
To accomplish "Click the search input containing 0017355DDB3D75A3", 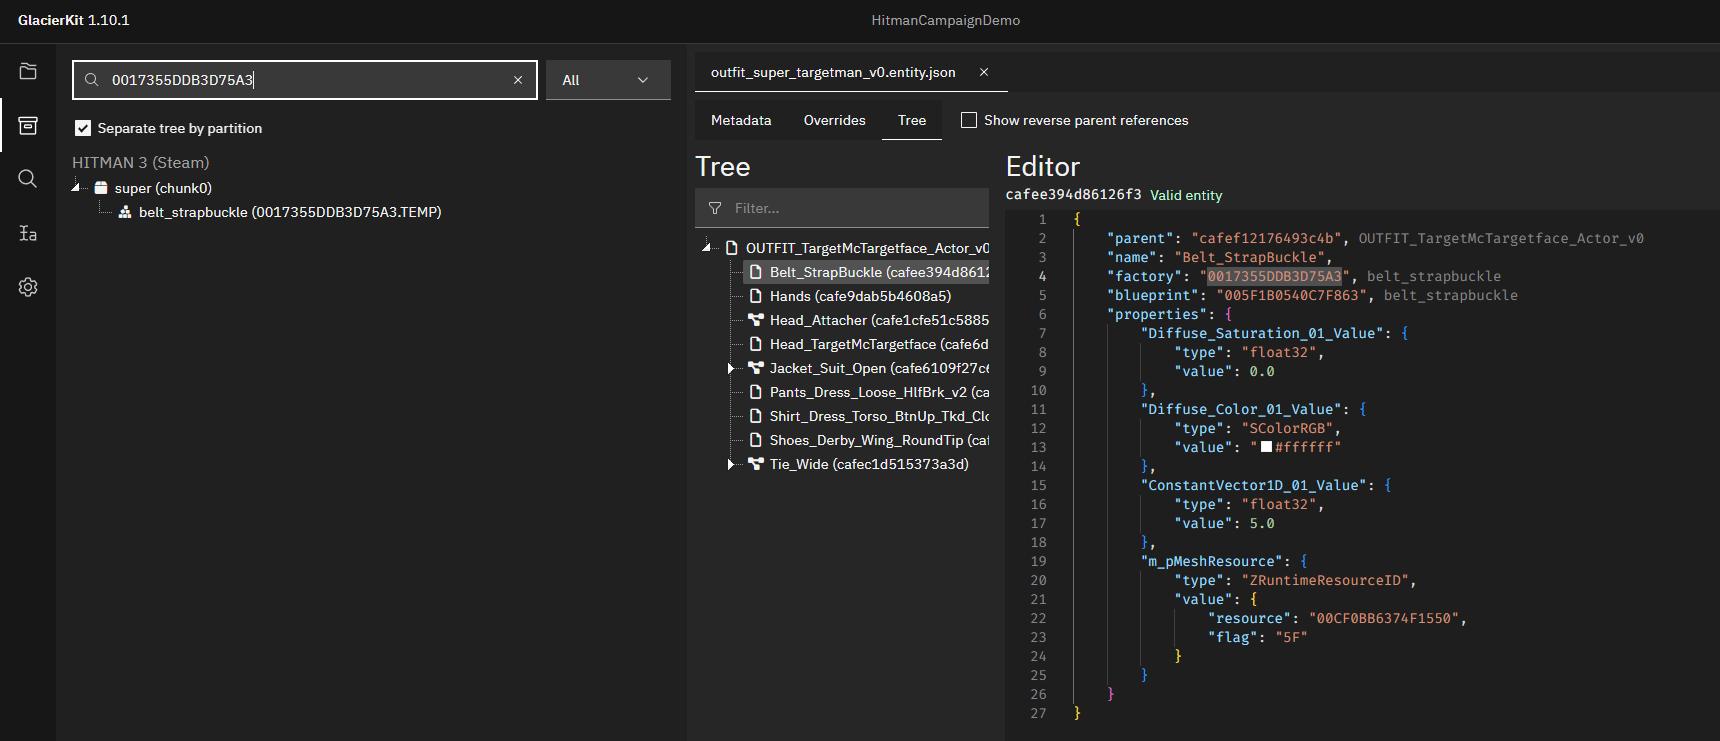I will [x=305, y=80].
